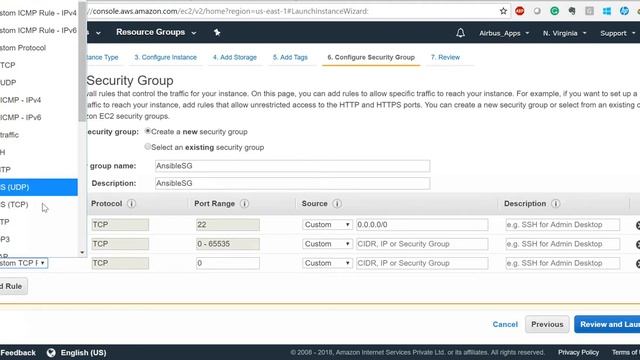Open Source dropdown for 0 - 65535 rule
The image size is (640, 360).
[327, 244]
